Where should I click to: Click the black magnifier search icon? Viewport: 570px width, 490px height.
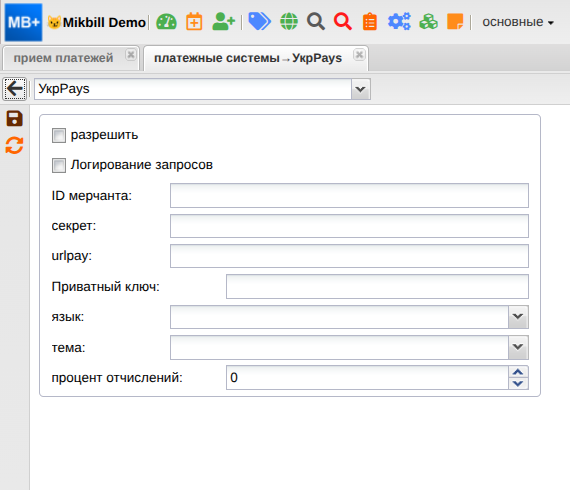coord(316,22)
